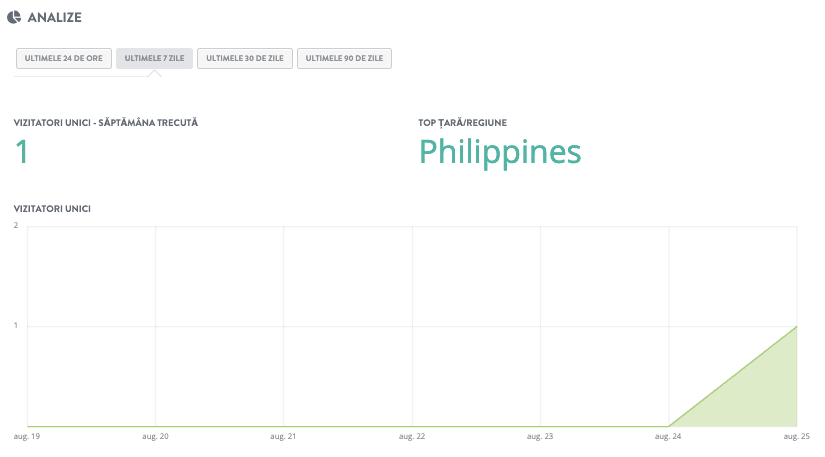Image resolution: width=825 pixels, height=457 pixels.
Task: Select the Philippines top country value
Action: (x=499, y=151)
